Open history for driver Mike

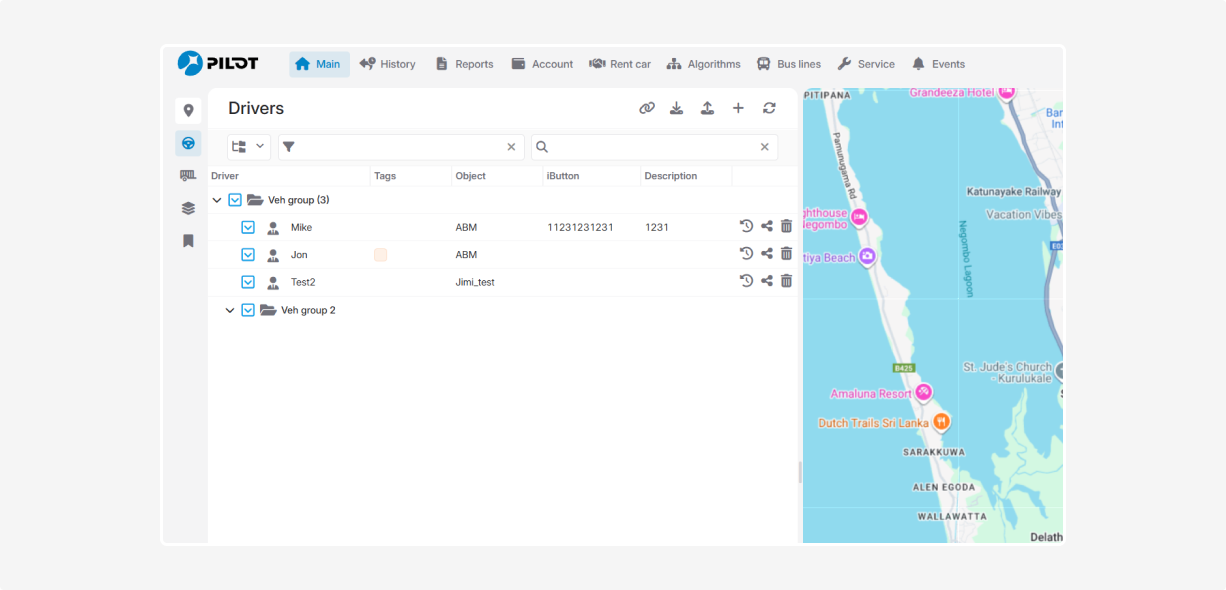pos(746,227)
